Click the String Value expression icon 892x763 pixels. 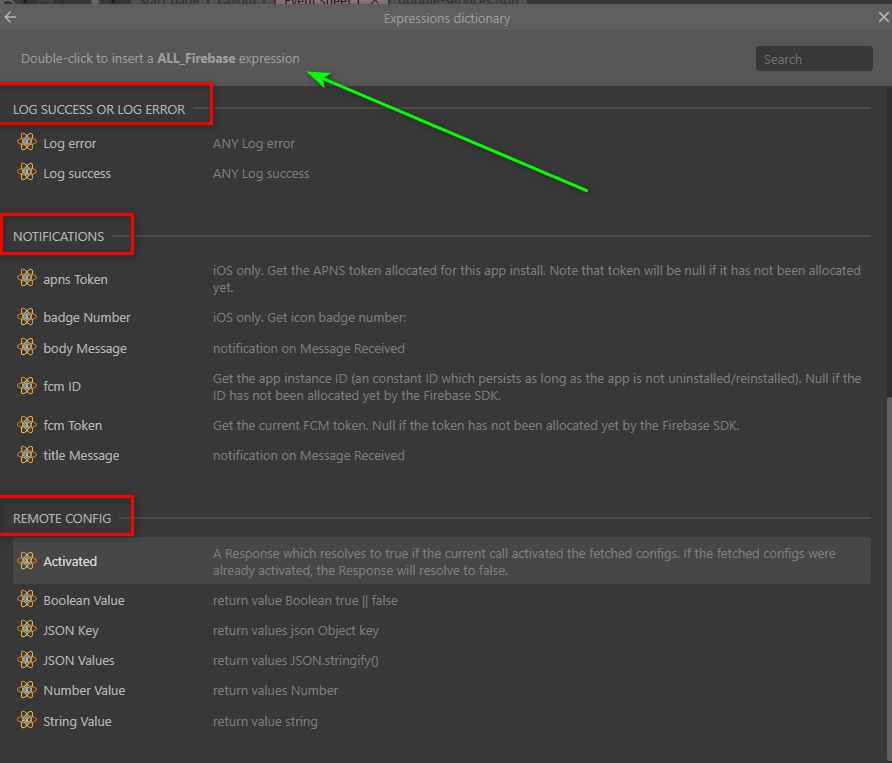click(27, 721)
